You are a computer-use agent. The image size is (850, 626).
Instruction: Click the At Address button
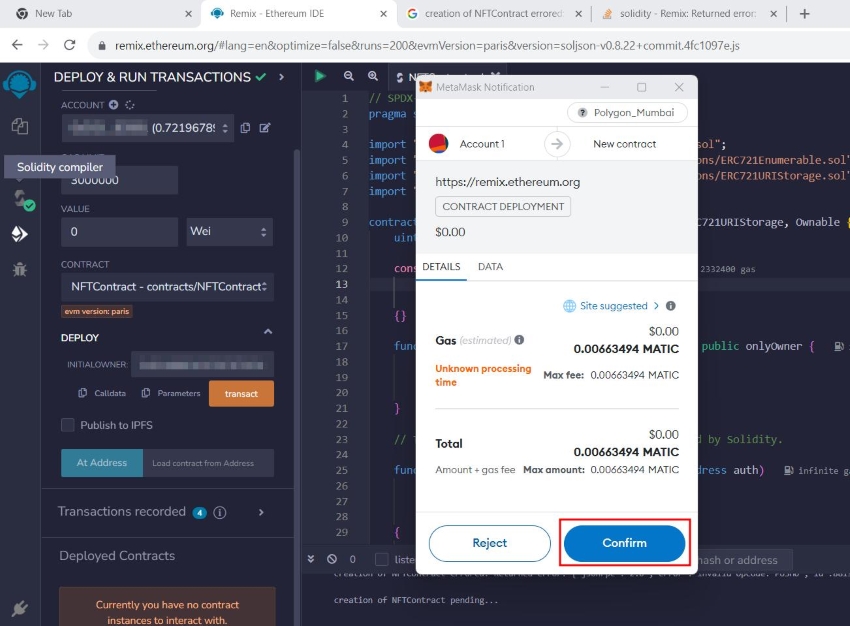(102, 463)
